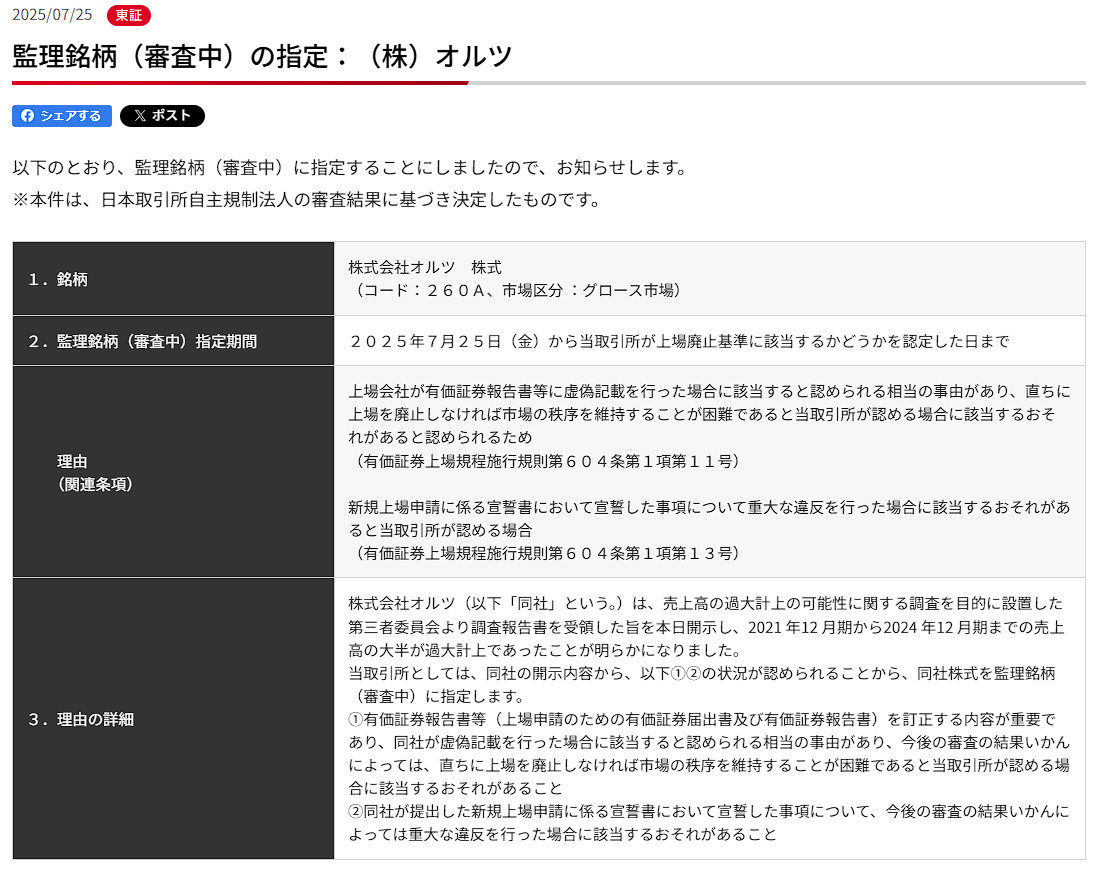Click the line 高の大半が過大計上であったこと
This screenshot has height=870, width=1096.
pos(545,651)
